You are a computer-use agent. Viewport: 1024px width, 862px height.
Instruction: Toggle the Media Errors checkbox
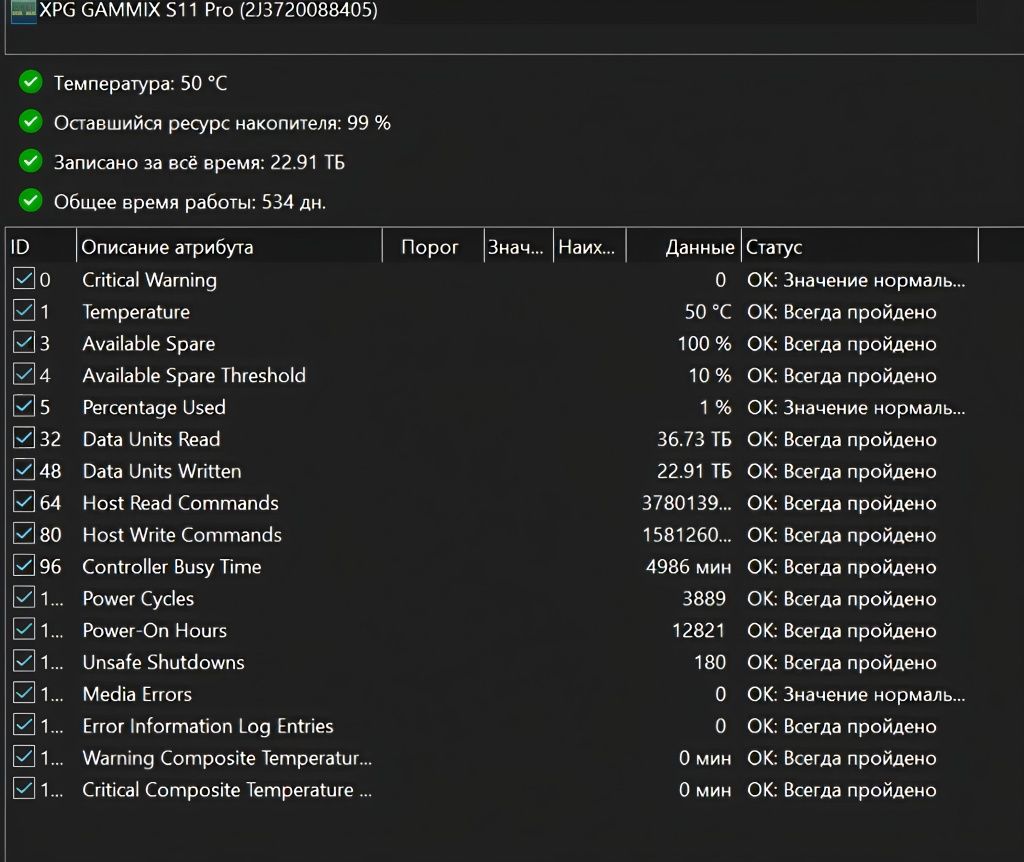coord(24,693)
